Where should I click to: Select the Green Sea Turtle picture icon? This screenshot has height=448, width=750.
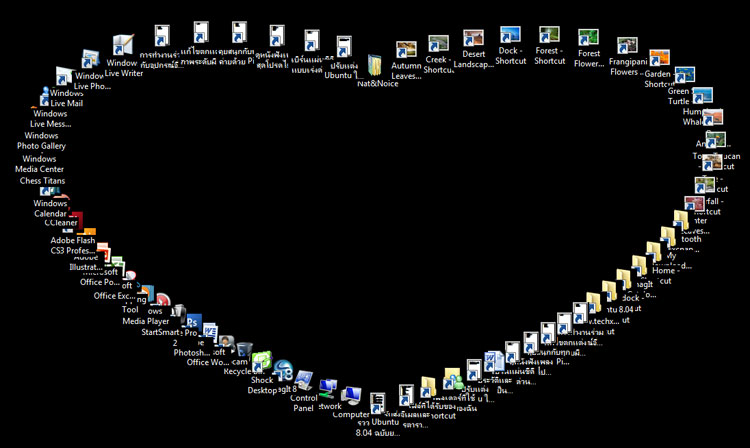pyautogui.click(x=684, y=75)
